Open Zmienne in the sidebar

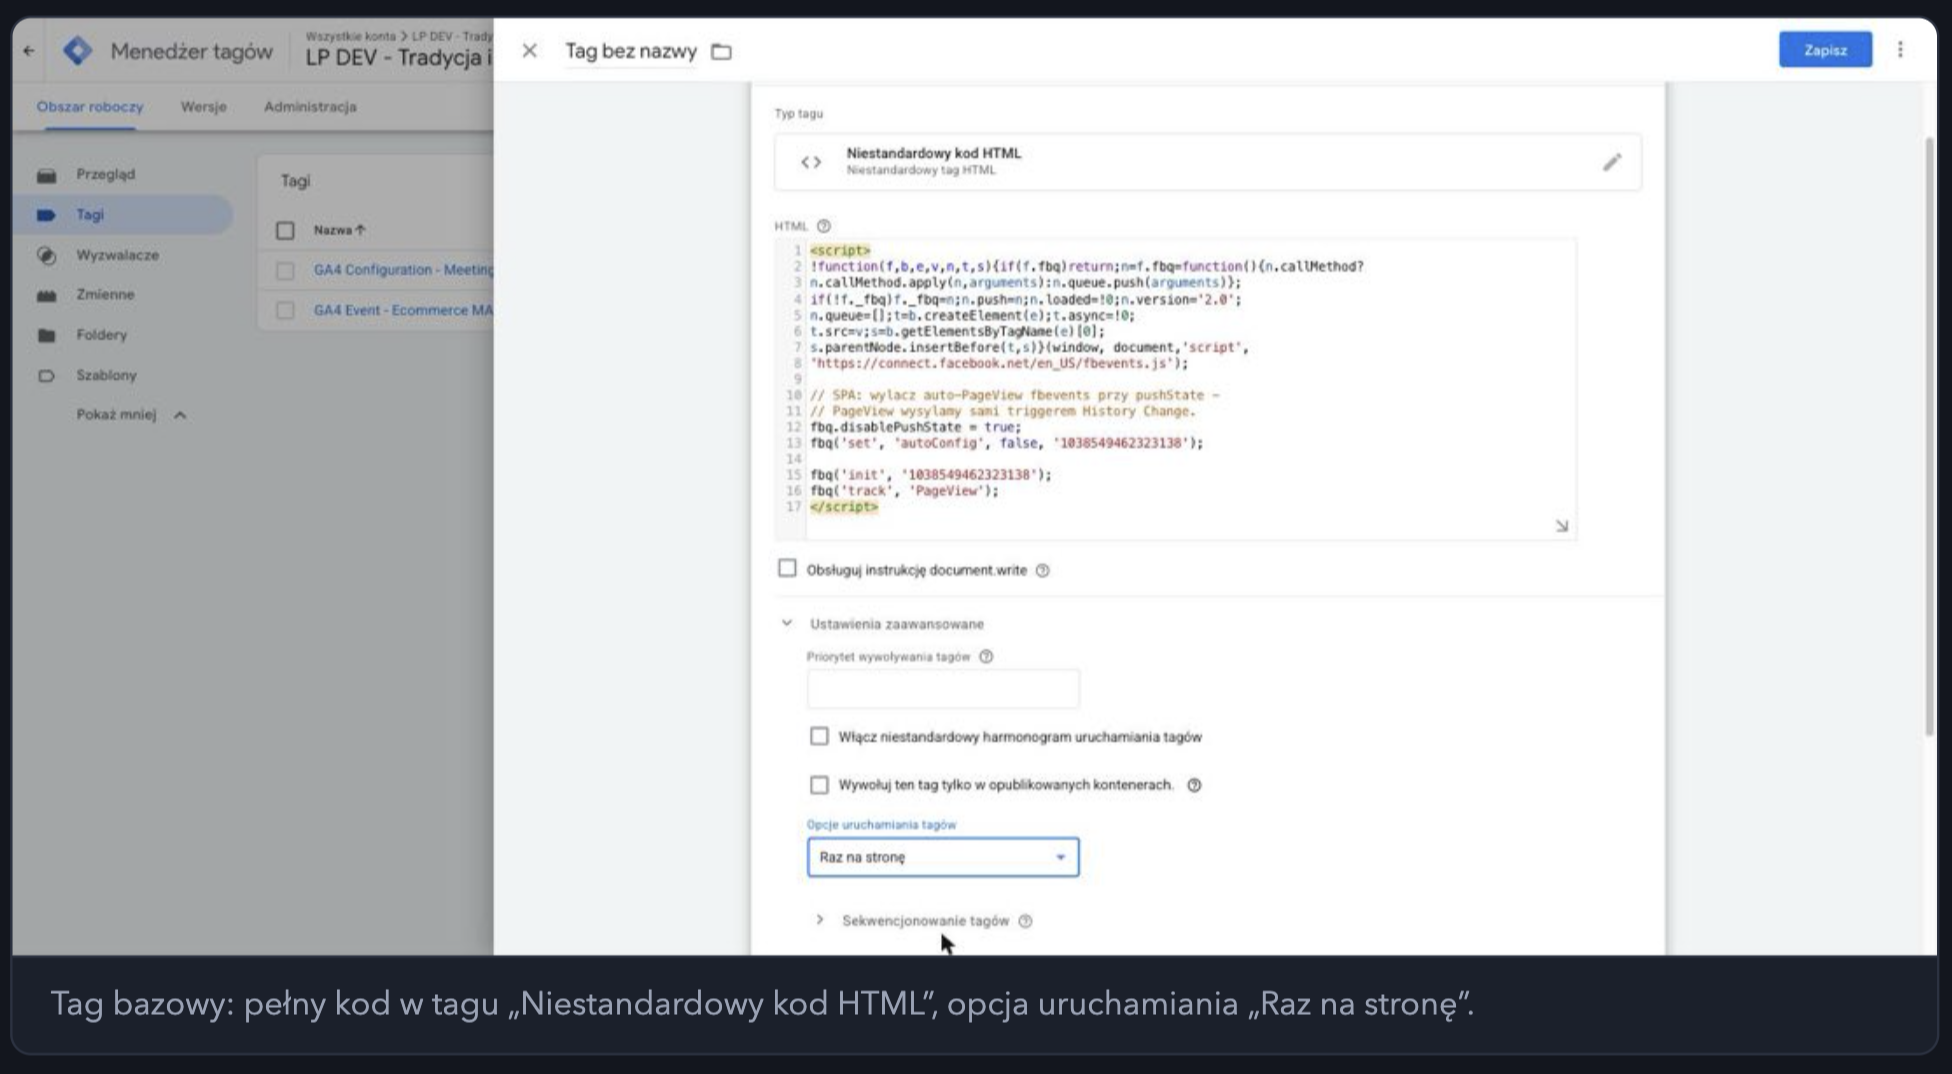(x=105, y=295)
